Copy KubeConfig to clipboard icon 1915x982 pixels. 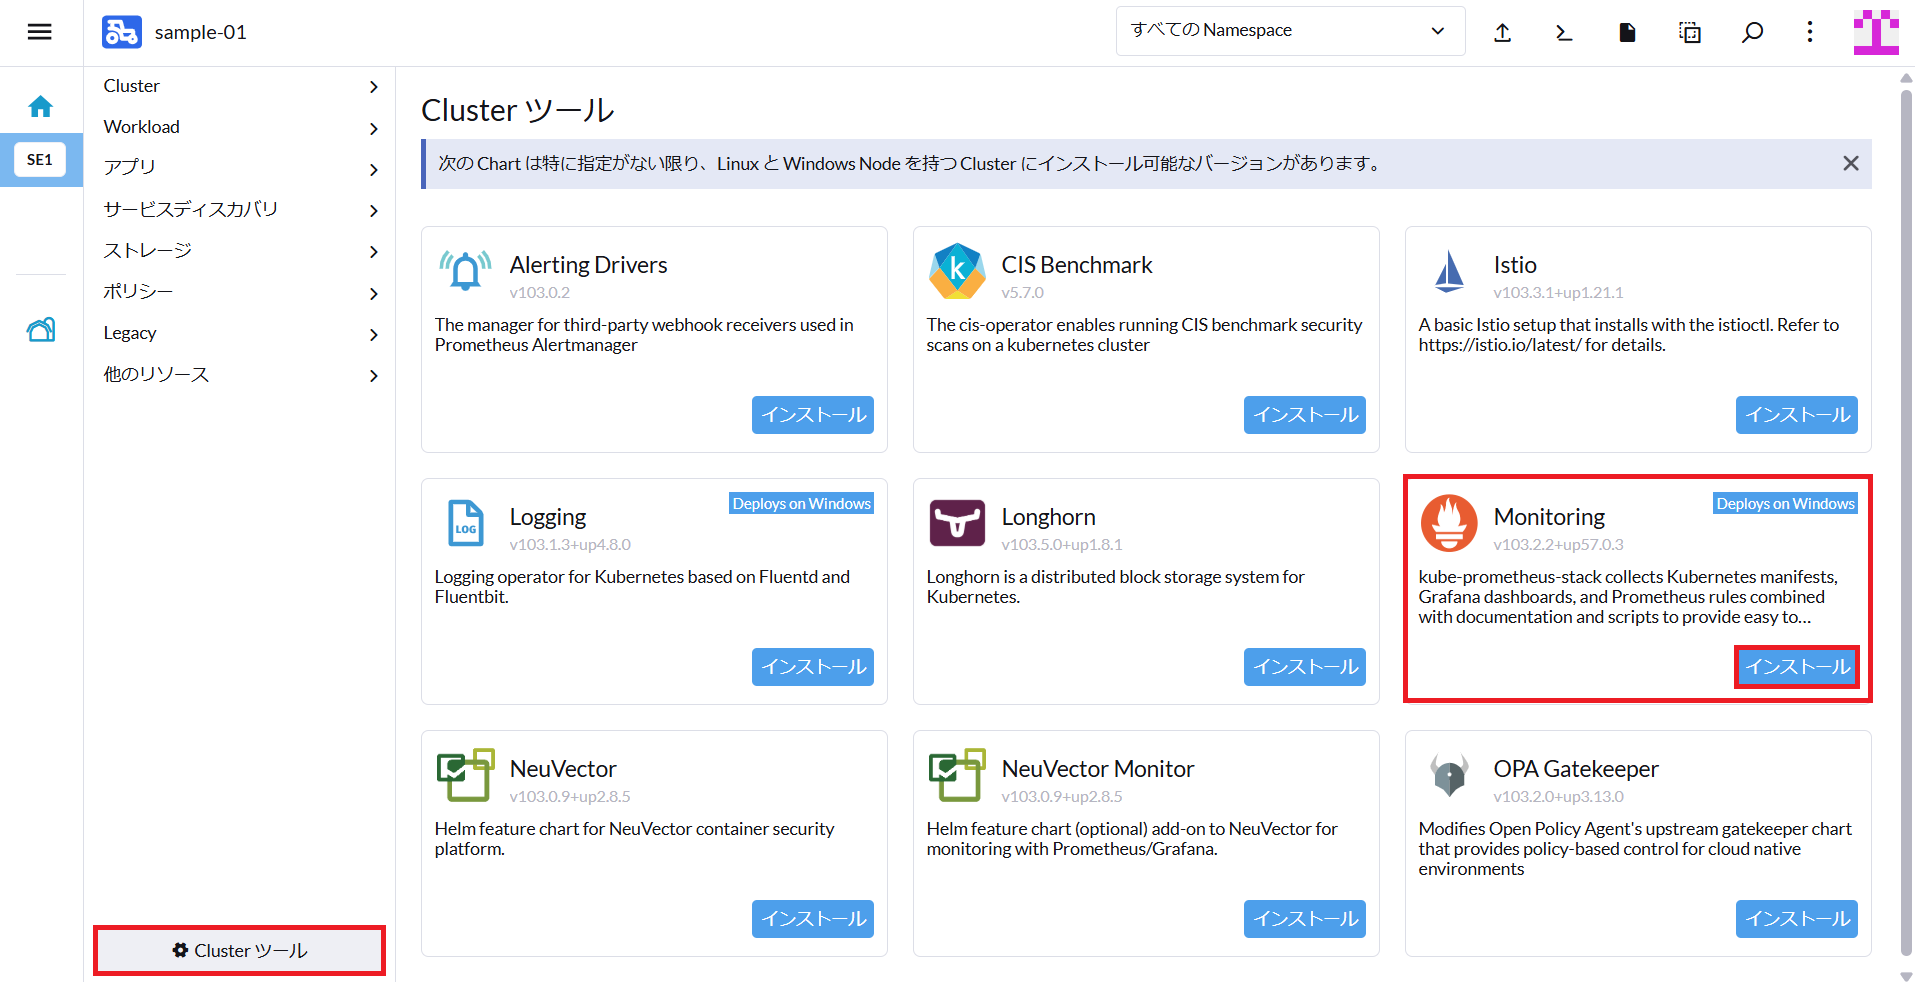[x=1689, y=32]
